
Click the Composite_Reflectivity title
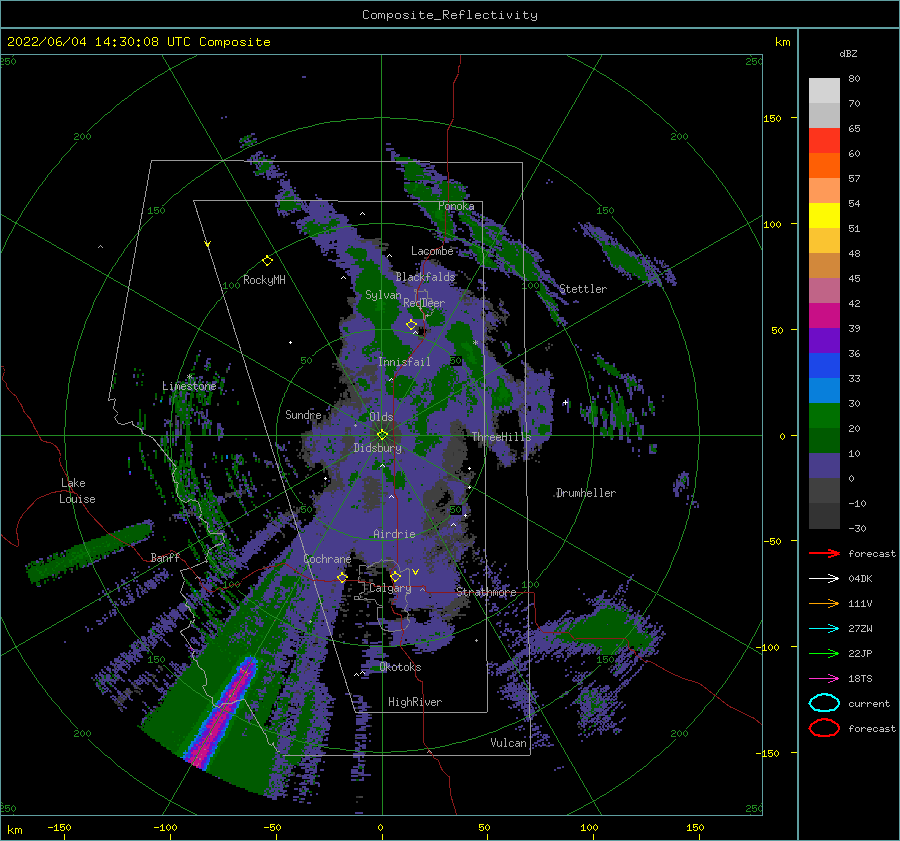tap(449, 15)
